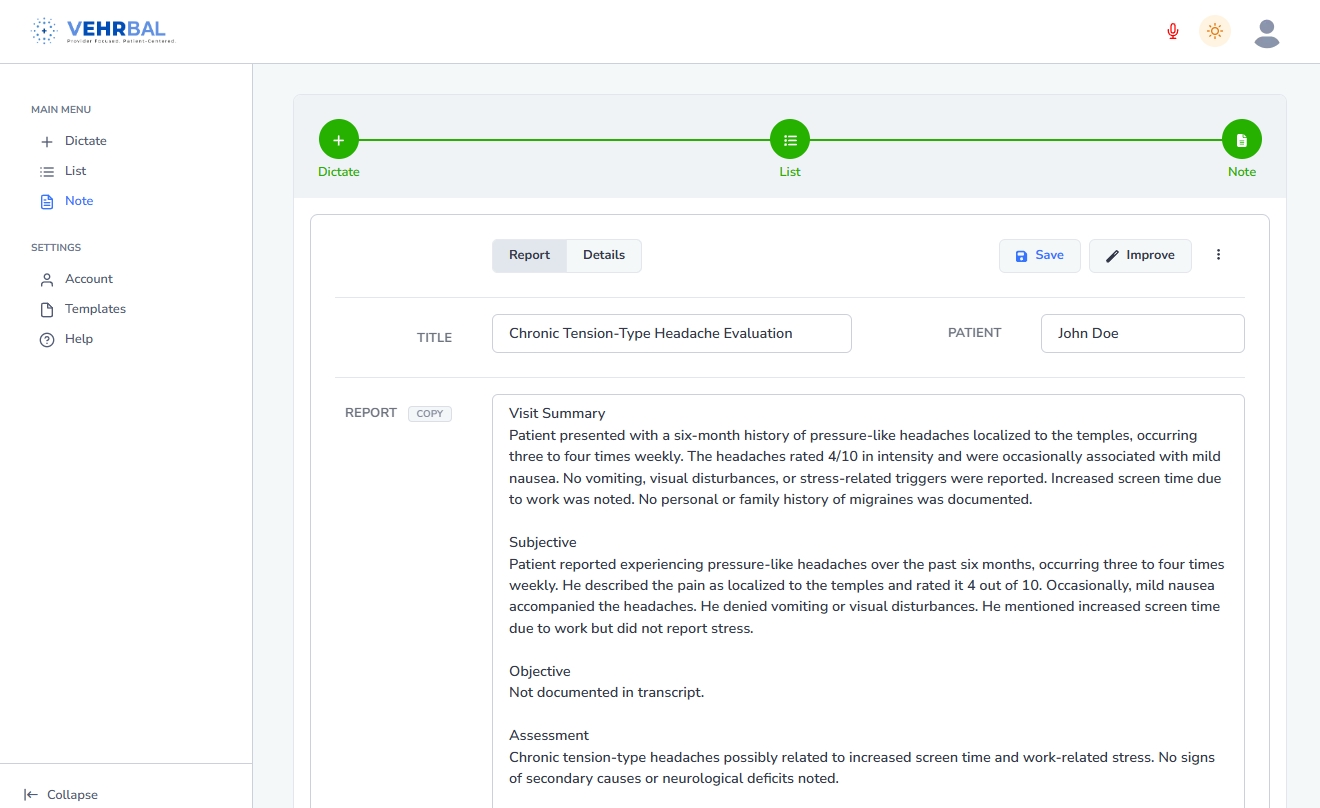Select Note in the sidebar
1320x808 pixels.
78,201
